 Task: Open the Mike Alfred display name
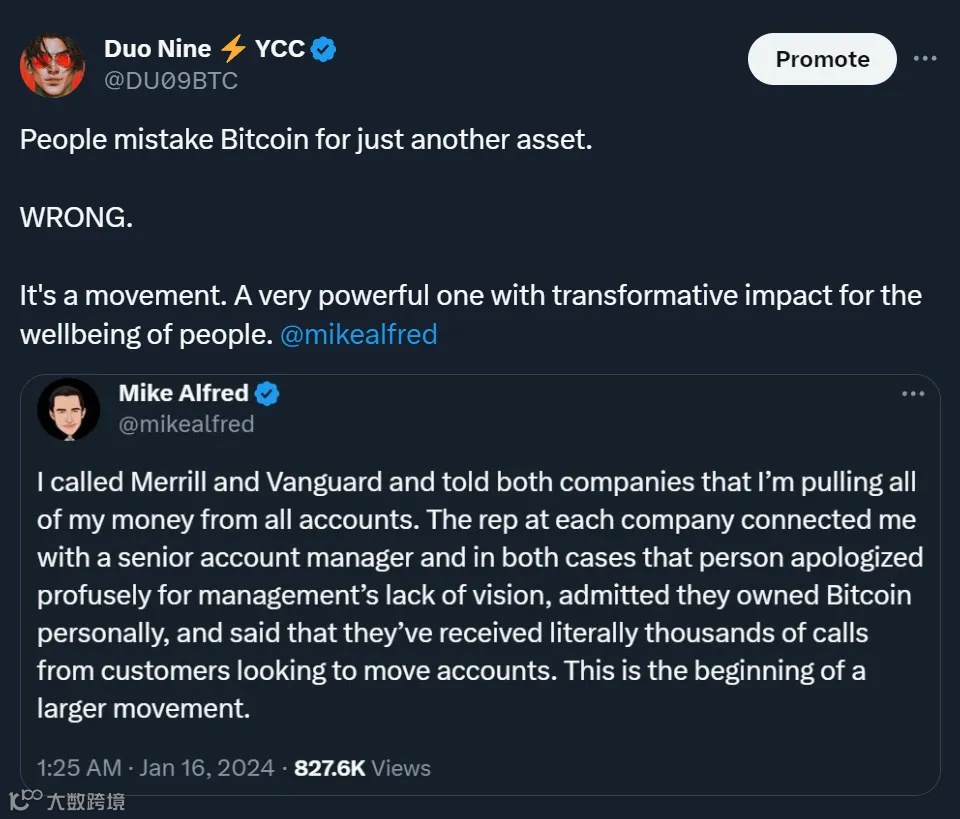click(184, 393)
